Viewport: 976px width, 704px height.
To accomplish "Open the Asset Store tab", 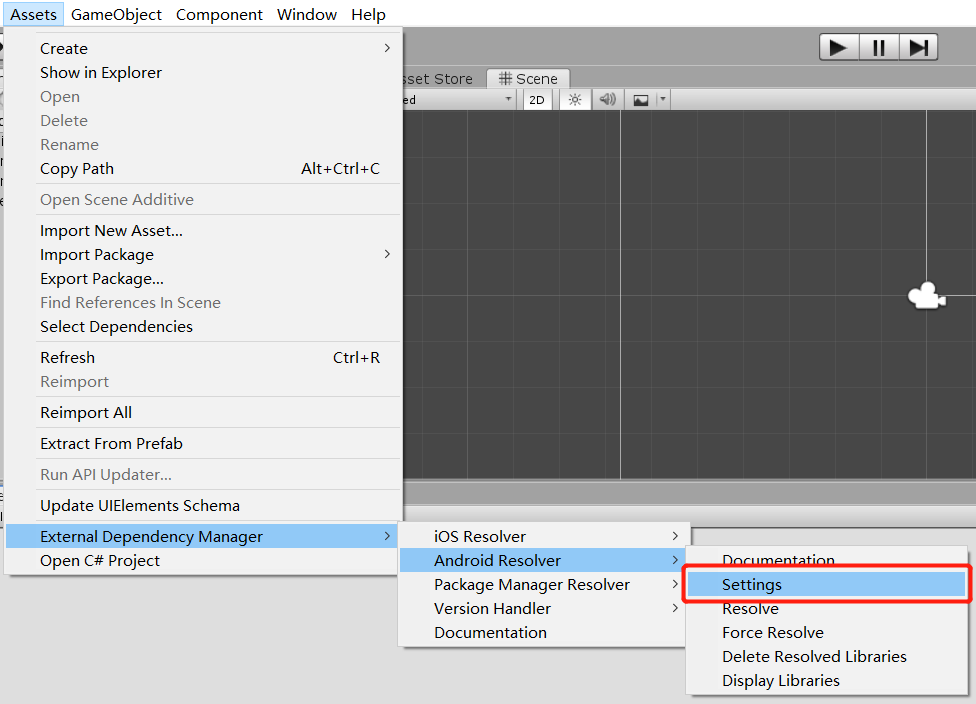I will click(438, 79).
